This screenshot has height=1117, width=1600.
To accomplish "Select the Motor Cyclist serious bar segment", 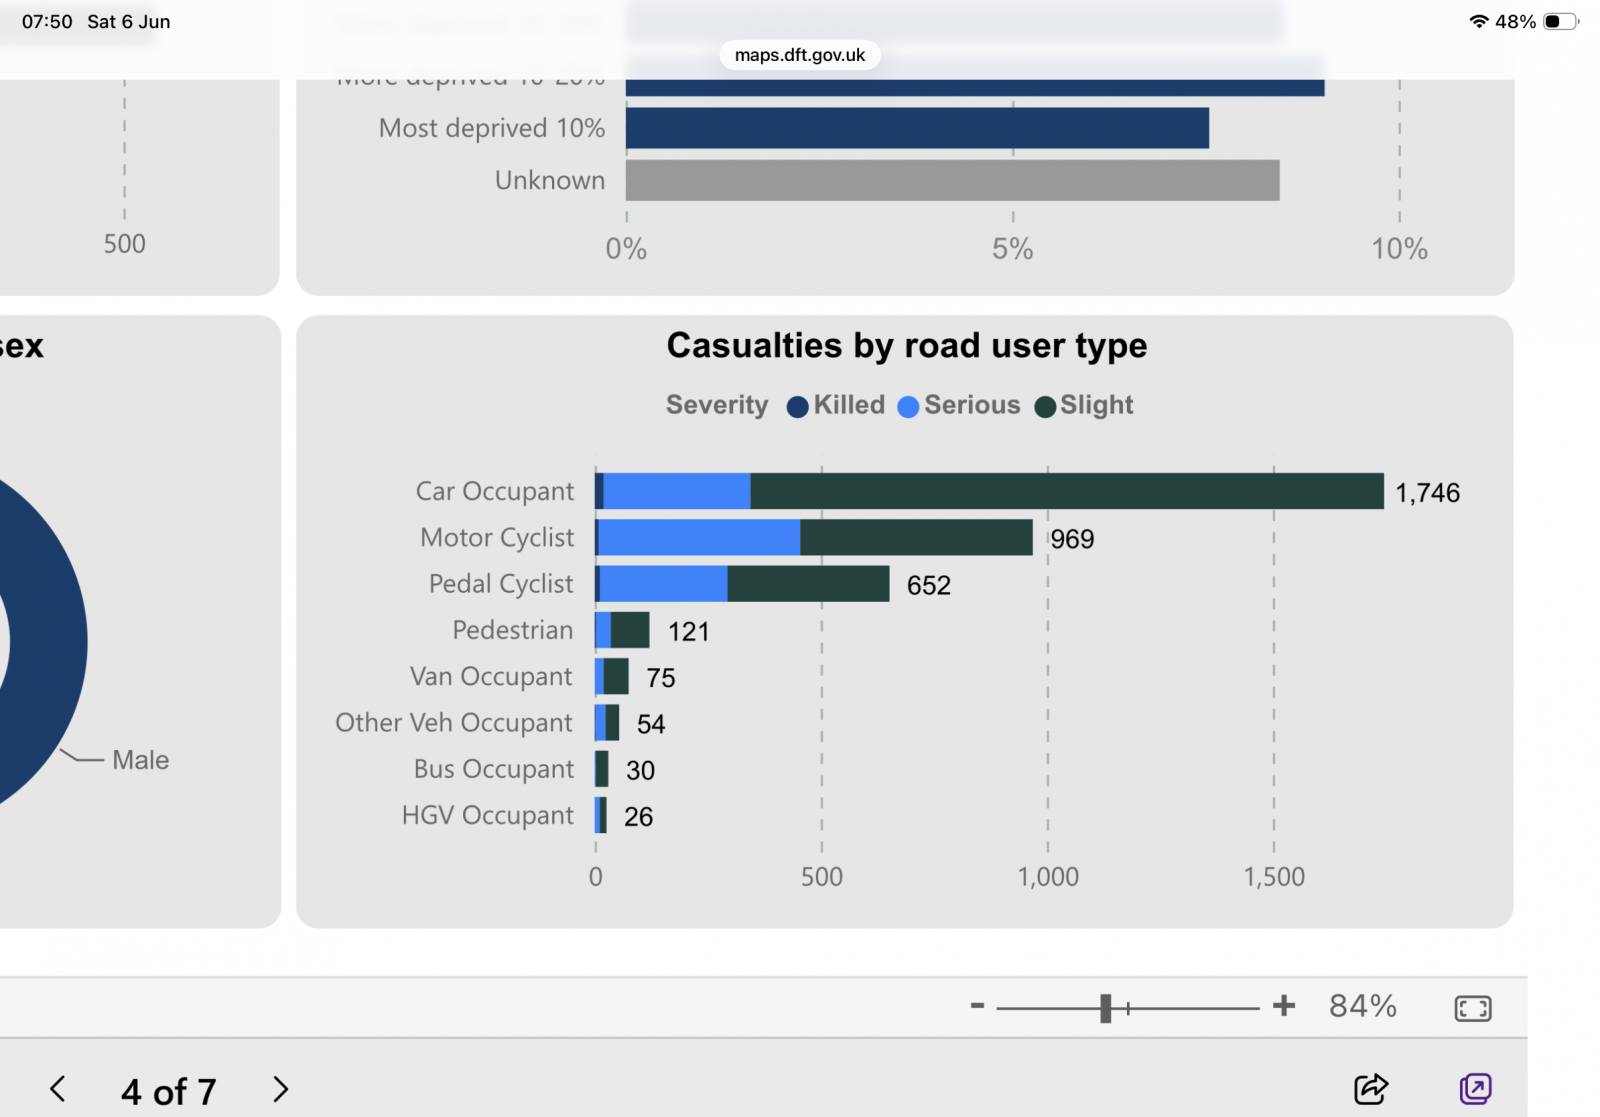I will (699, 537).
